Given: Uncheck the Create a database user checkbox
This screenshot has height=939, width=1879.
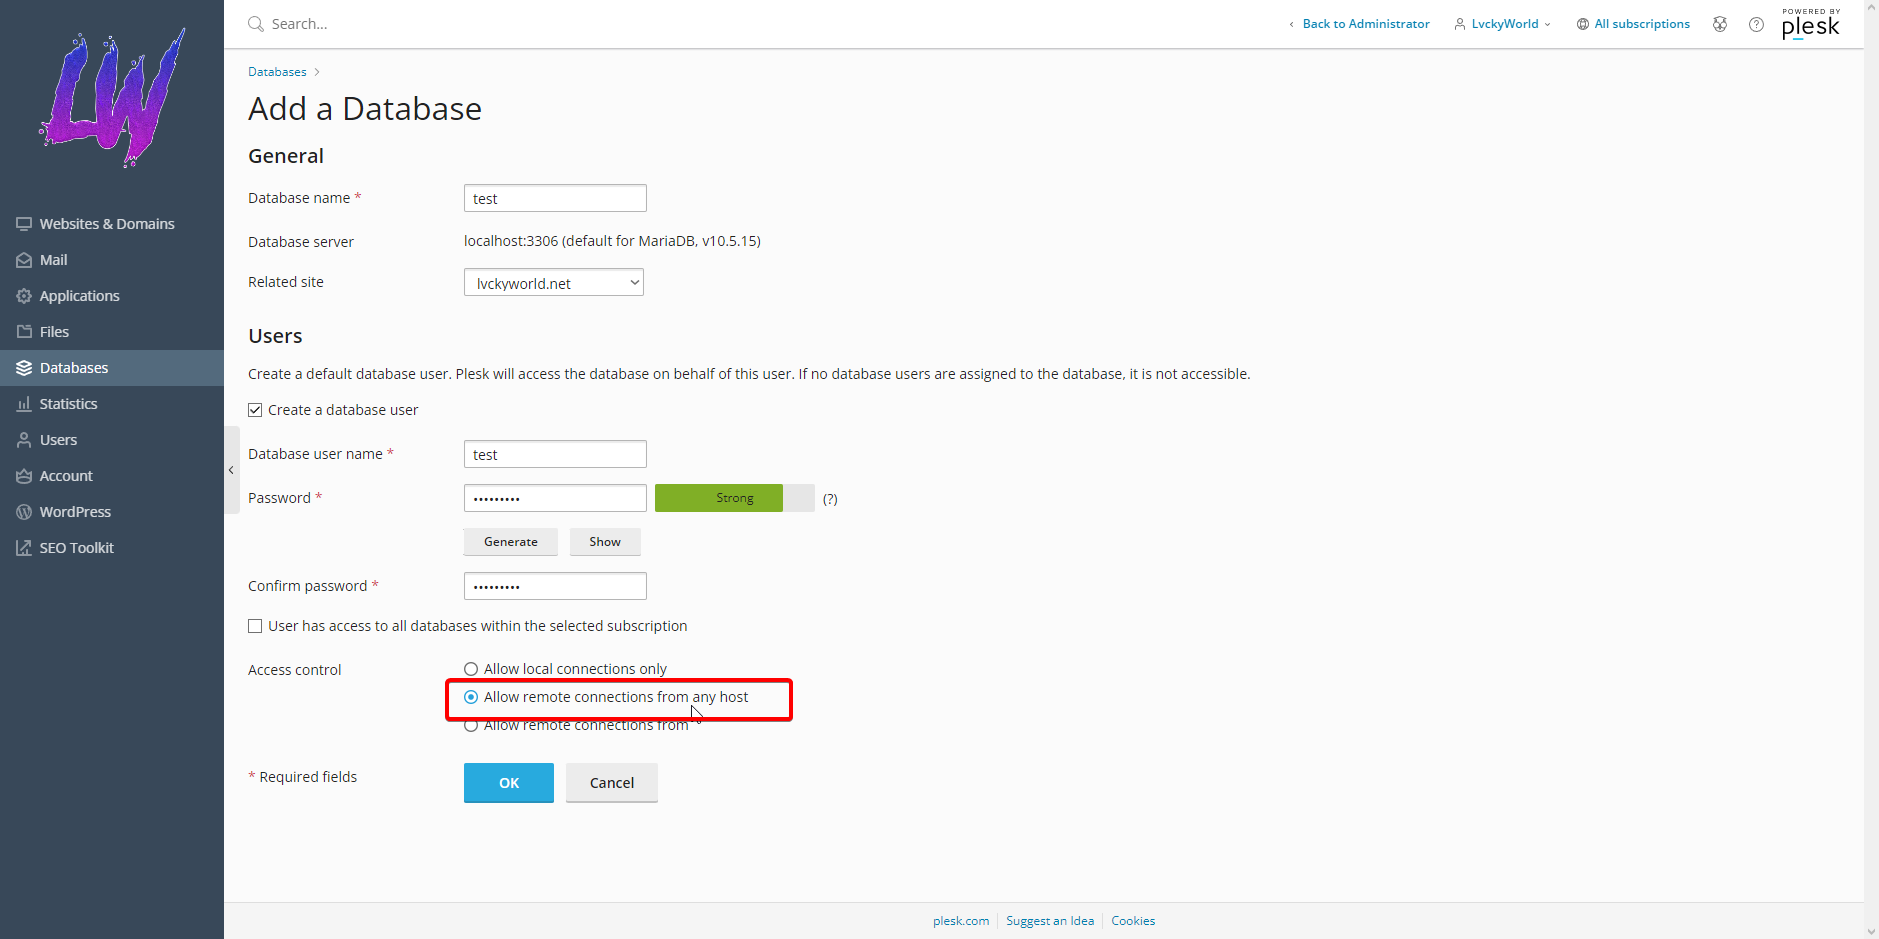Looking at the screenshot, I should coord(256,410).
